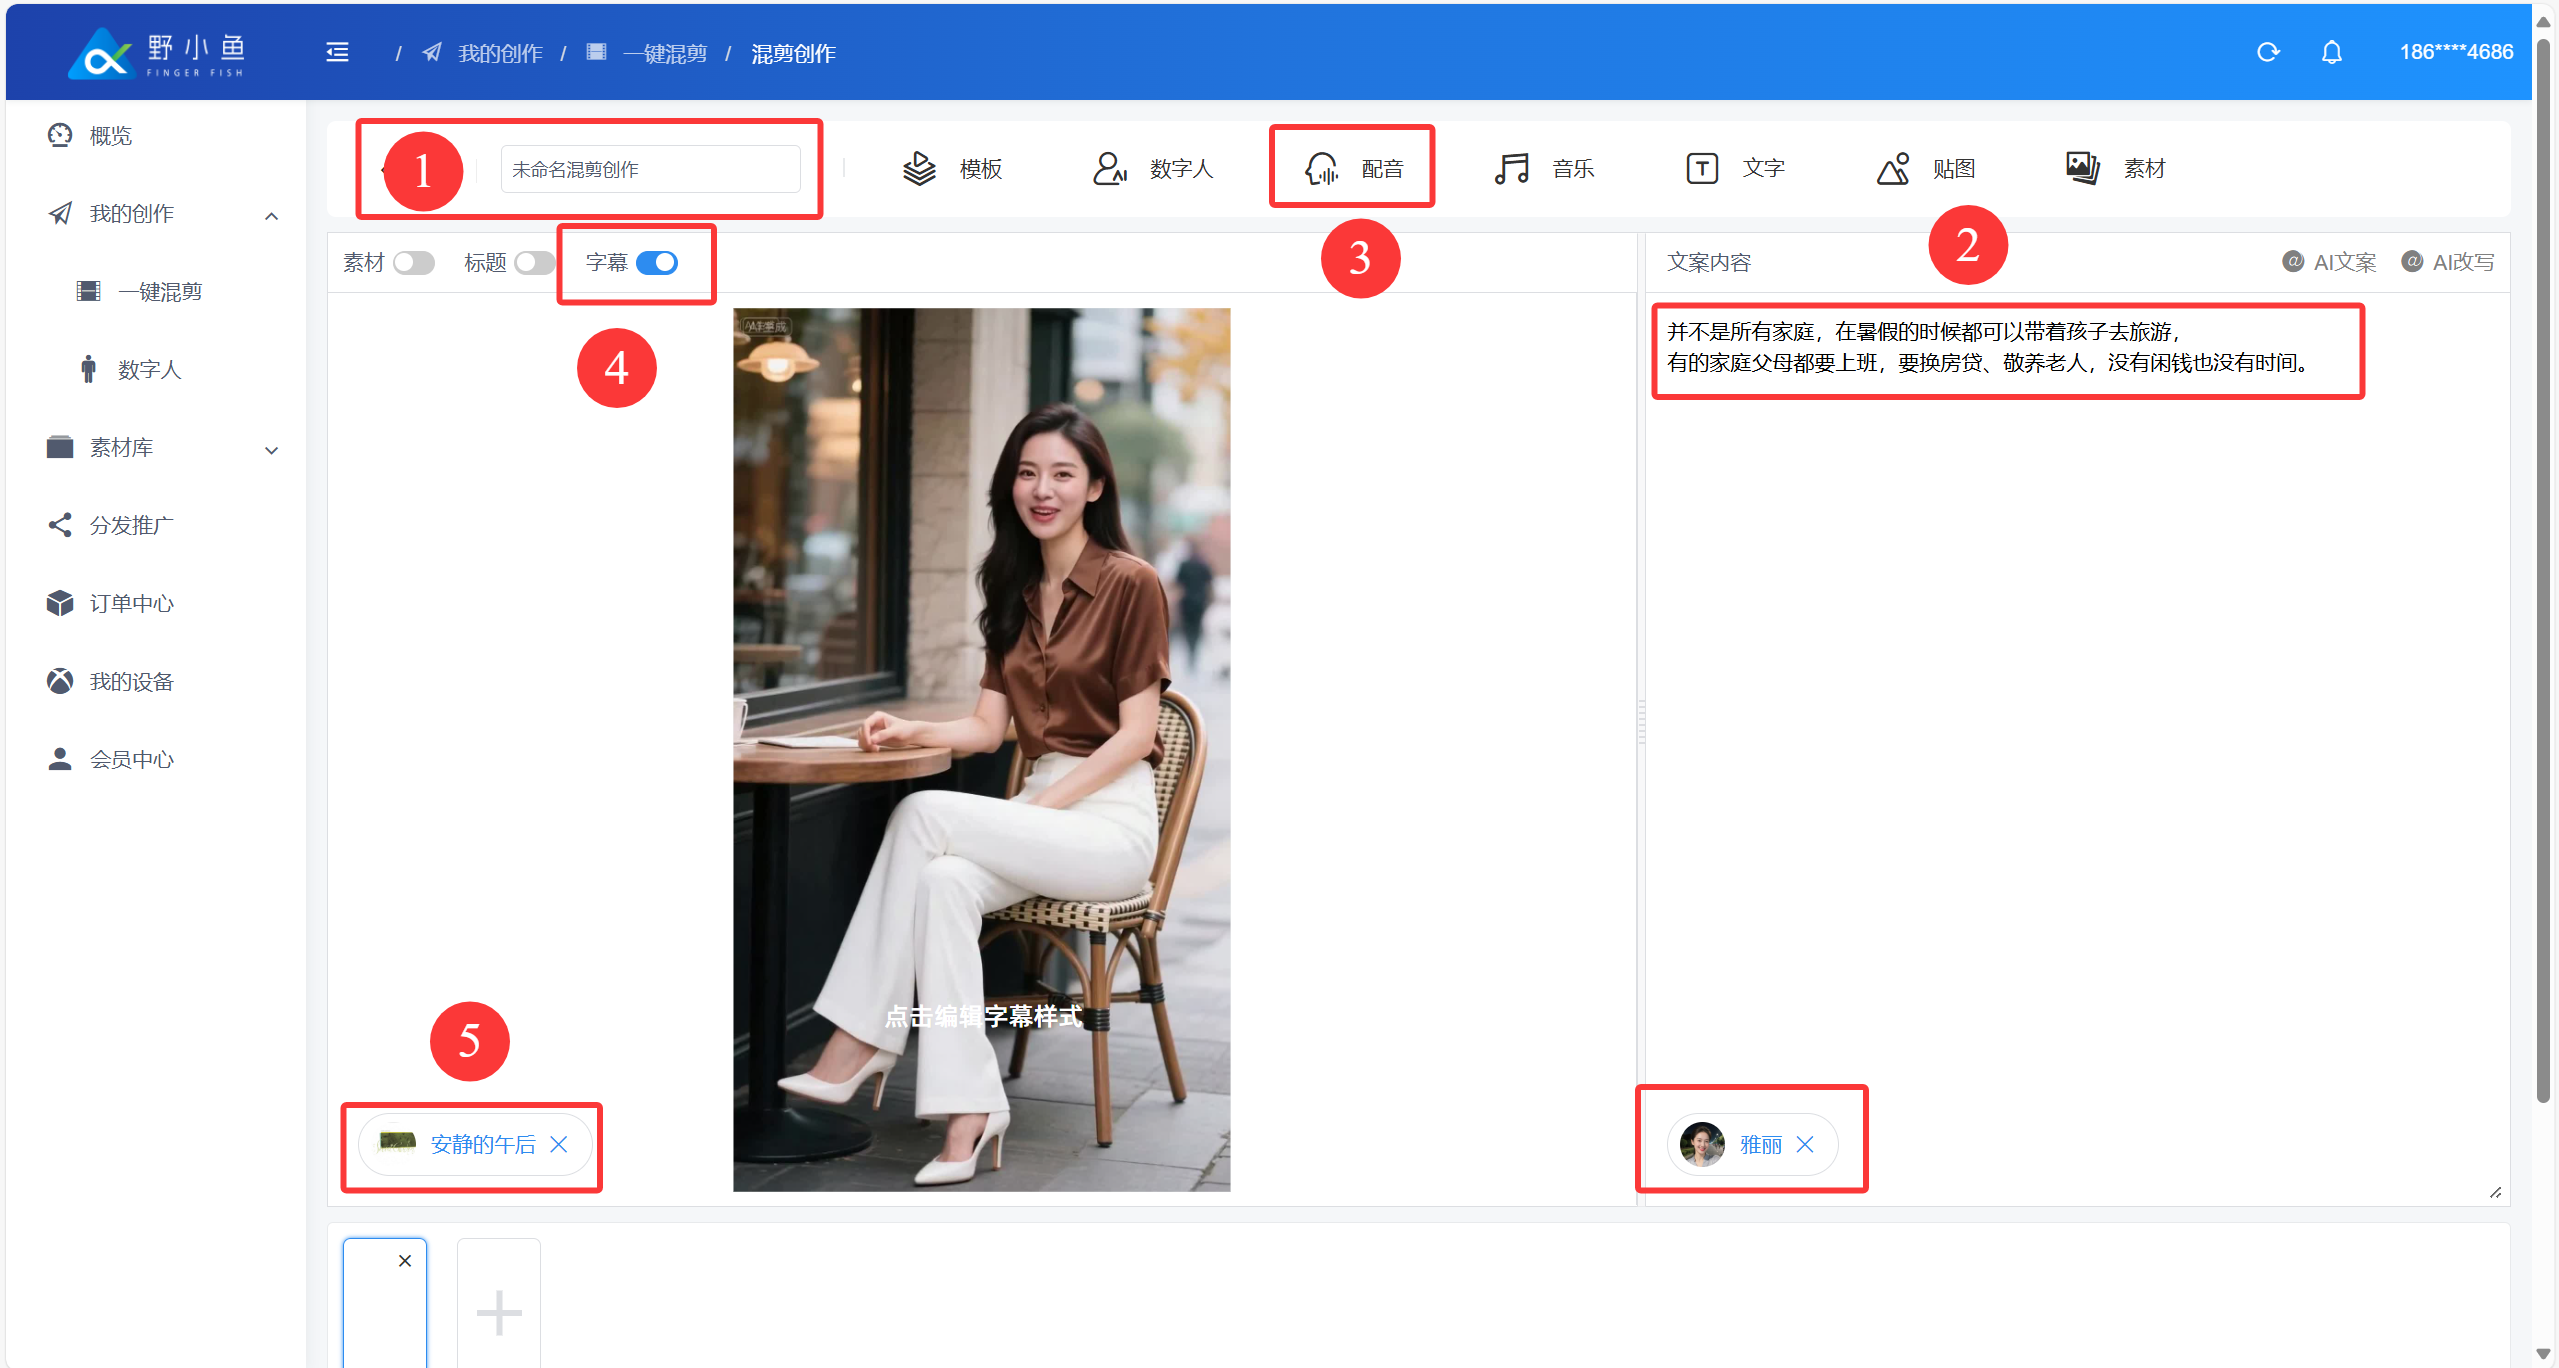This screenshot has width=2559, height=1368.
Task: Collapse sidebar with the hamburger icon
Action: 338,52
